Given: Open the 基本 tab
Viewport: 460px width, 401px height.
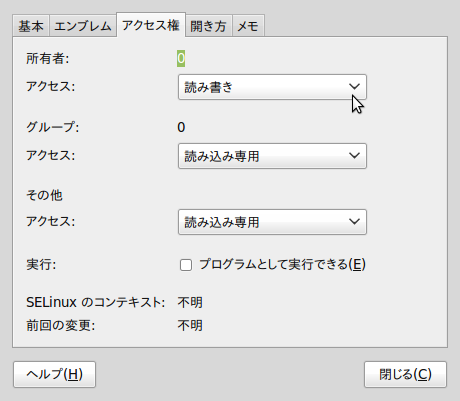Looking at the screenshot, I should [x=31, y=26].
